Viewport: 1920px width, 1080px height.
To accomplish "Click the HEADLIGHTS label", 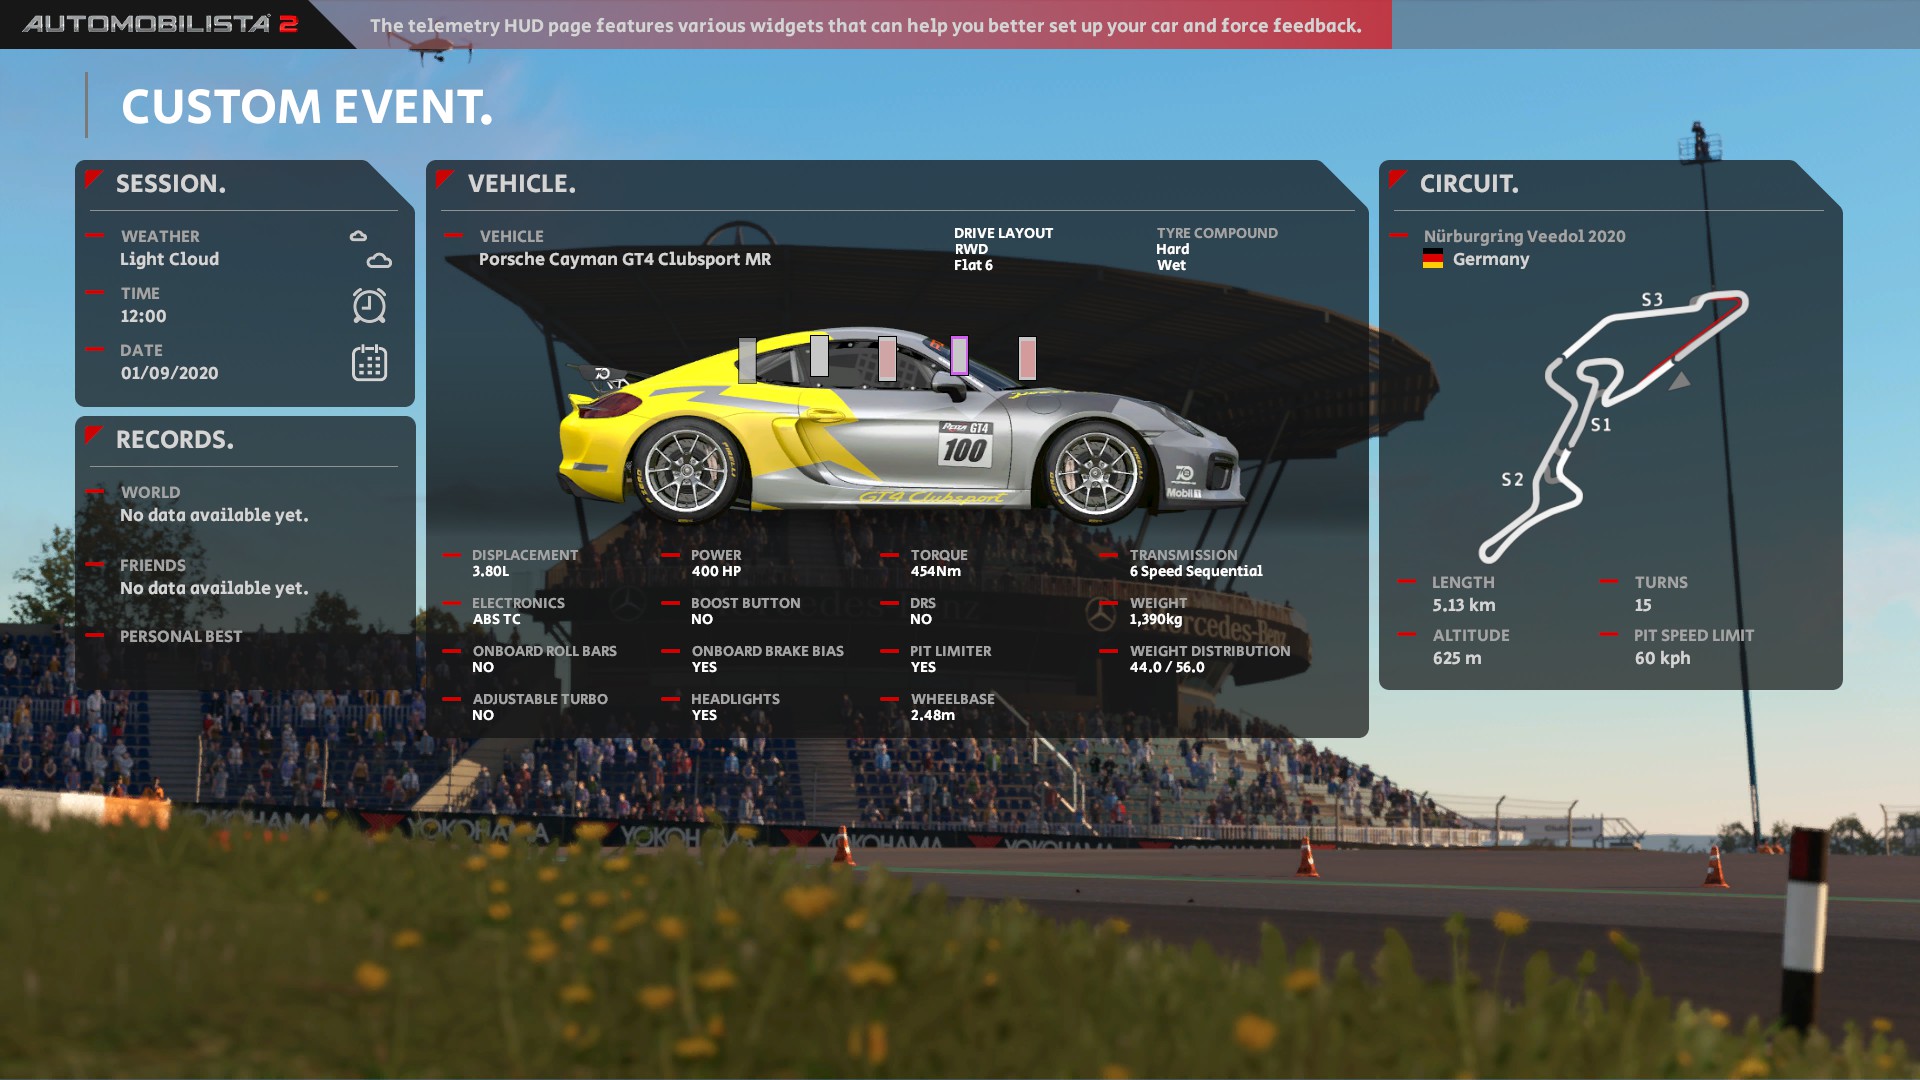I will pyautogui.click(x=735, y=699).
